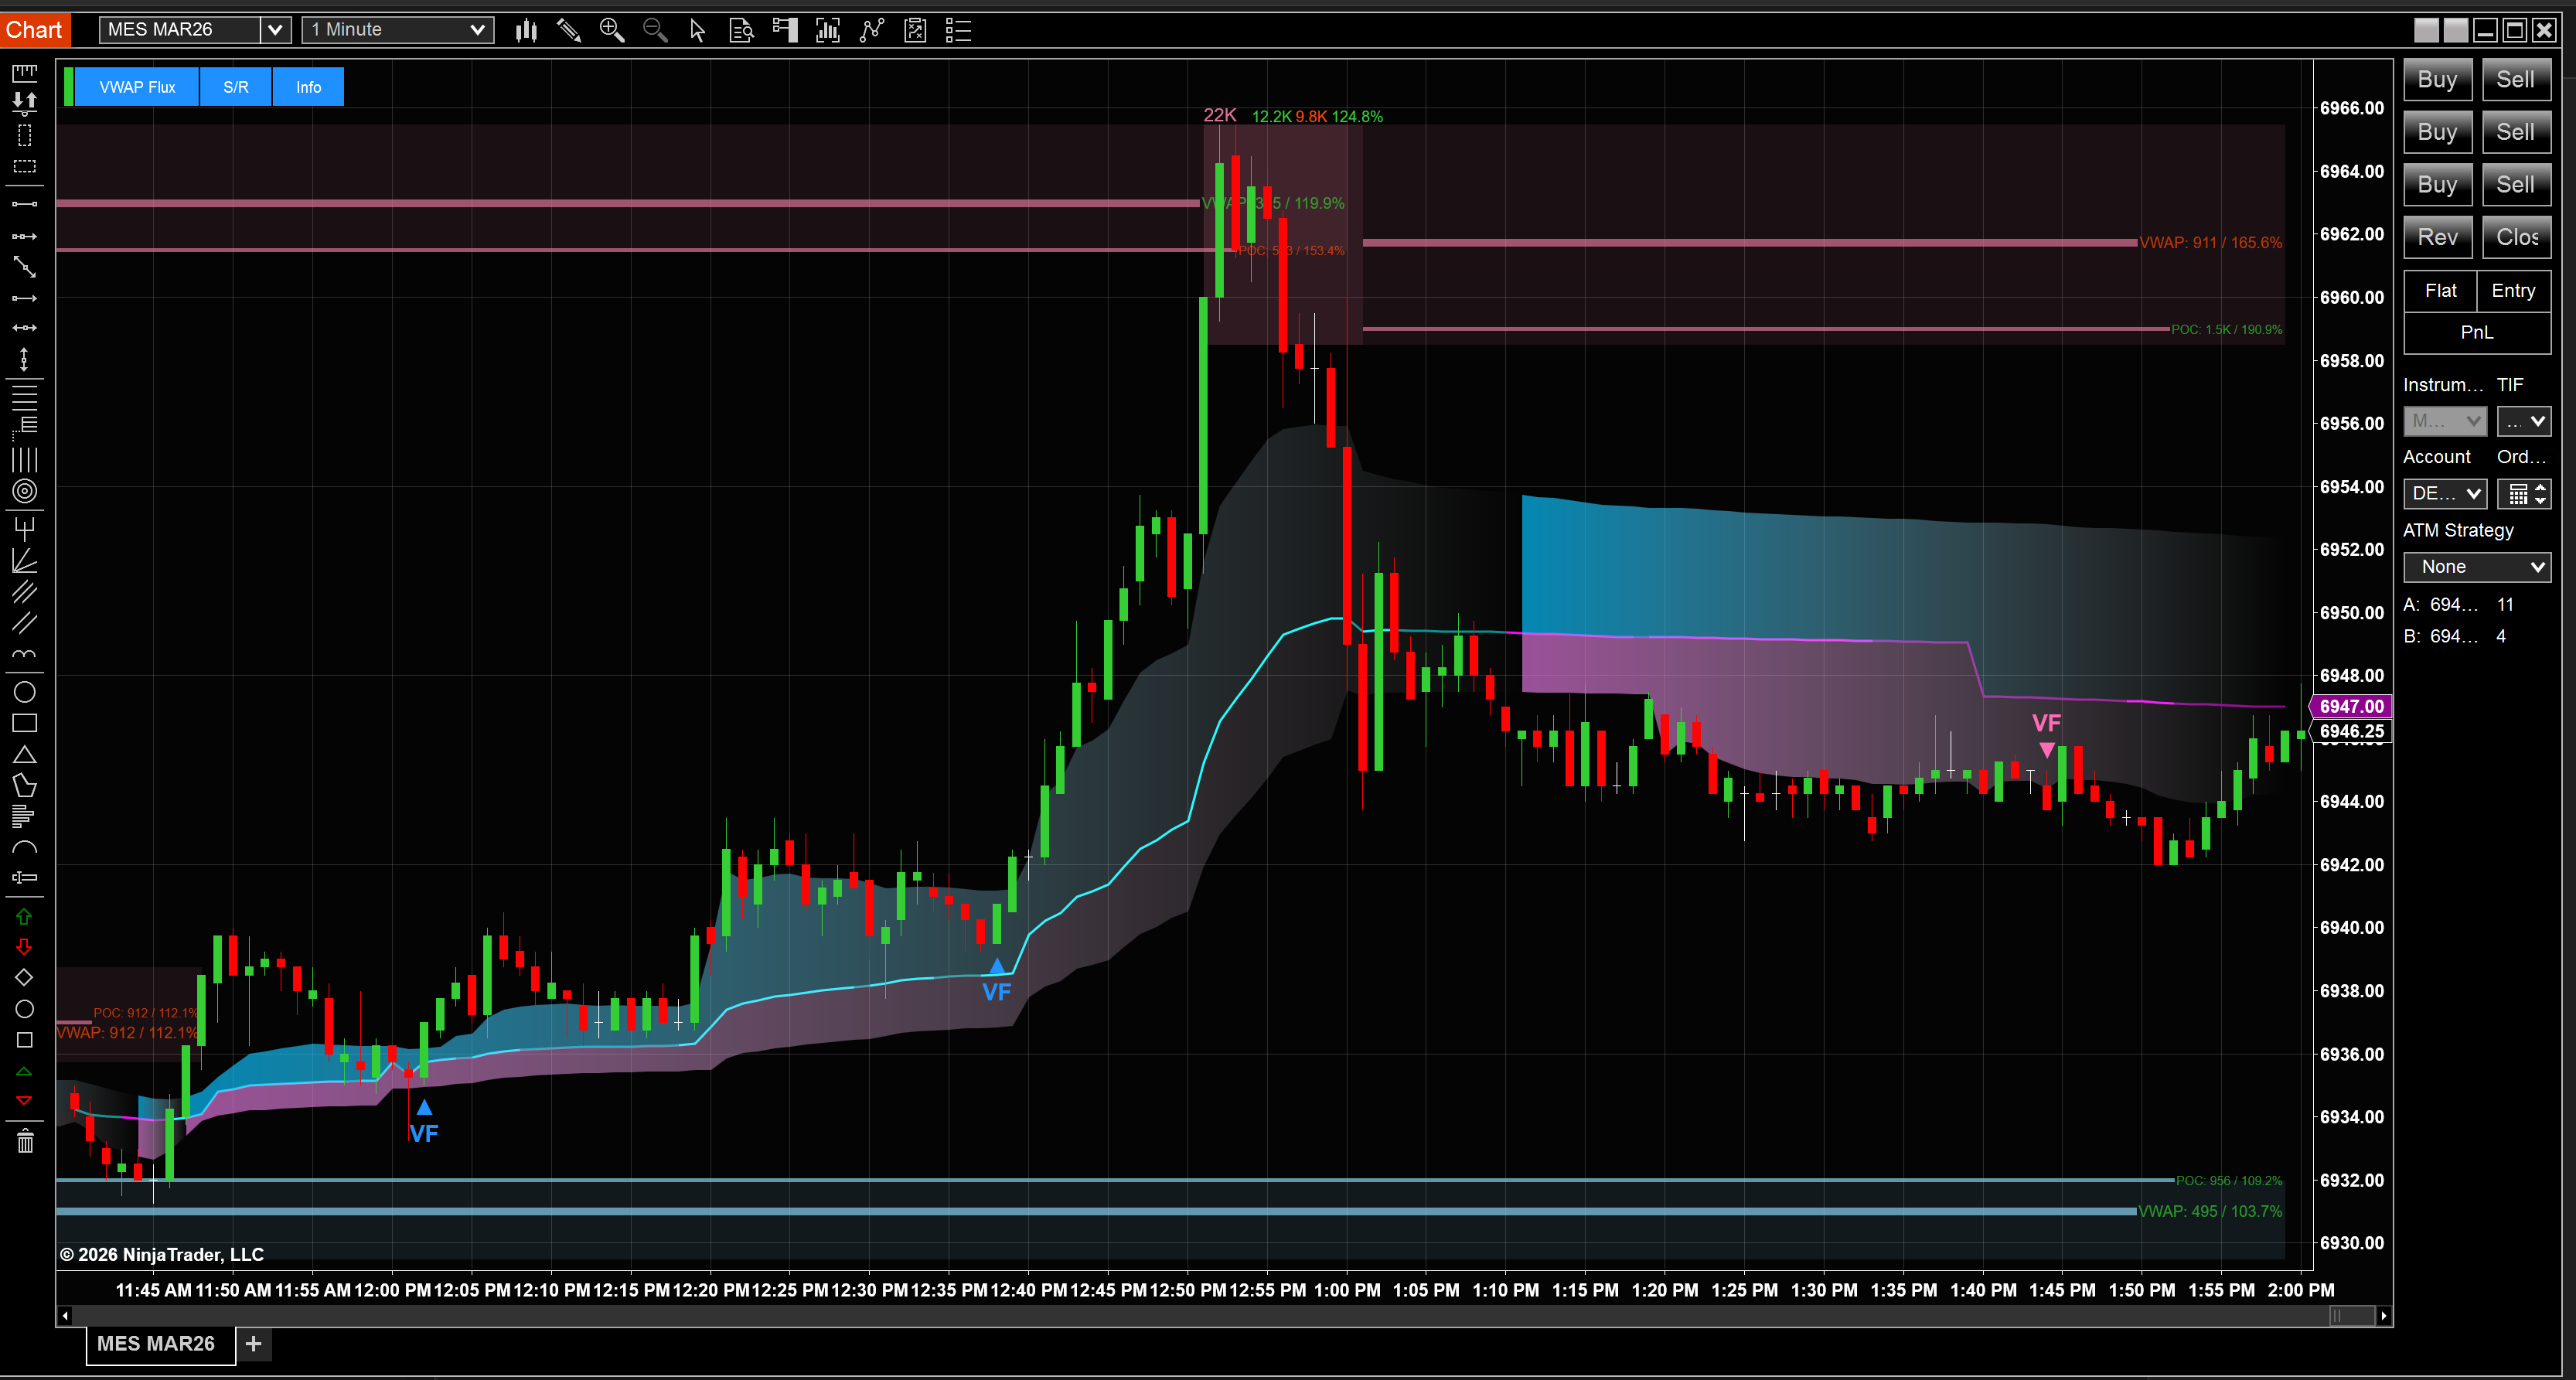Toggle the S/R levels button
The height and width of the screenshot is (1380, 2576).
click(x=236, y=87)
